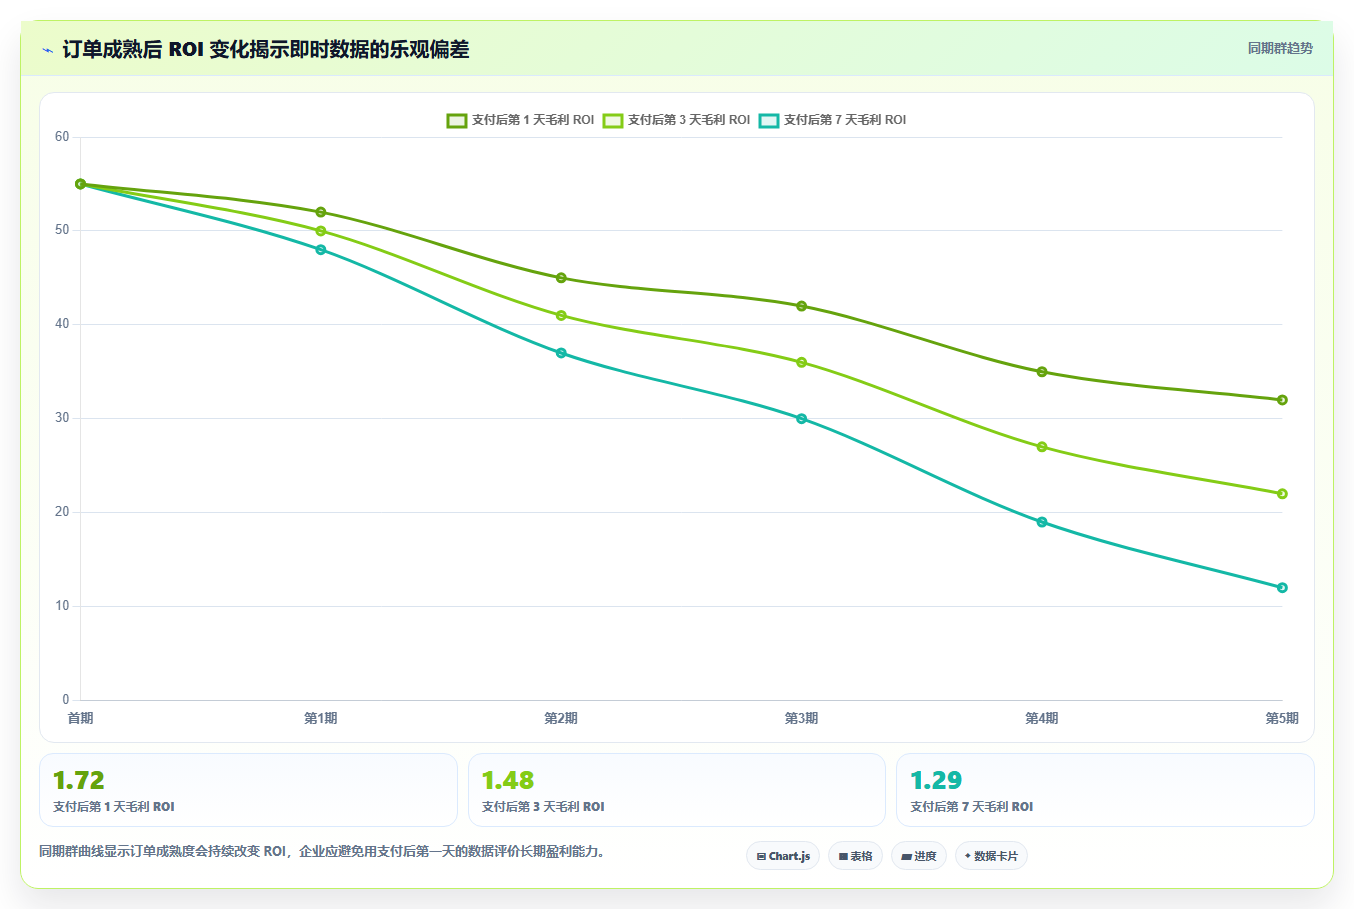The width and height of the screenshot is (1354, 909).
Task: Click the lightning icon beside the card title
Action: 47,50
